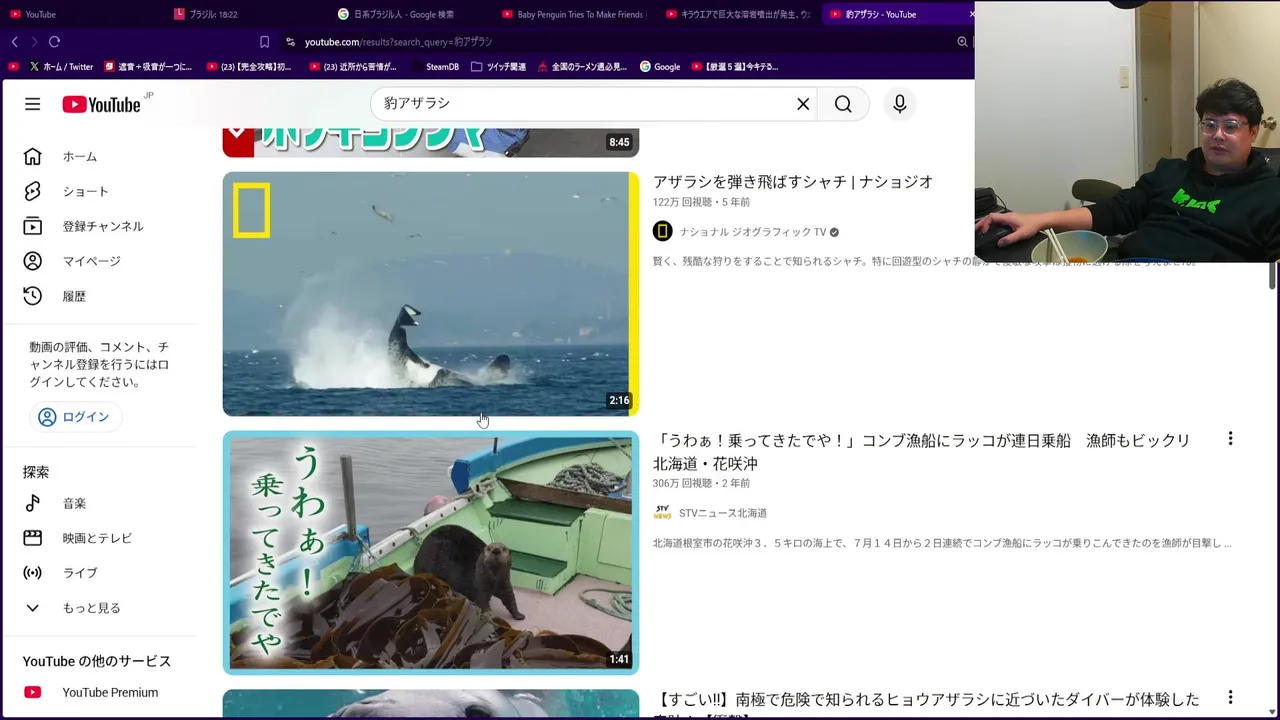Reload the page
Viewport: 1280px width, 720px height.
tap(54, 42)
